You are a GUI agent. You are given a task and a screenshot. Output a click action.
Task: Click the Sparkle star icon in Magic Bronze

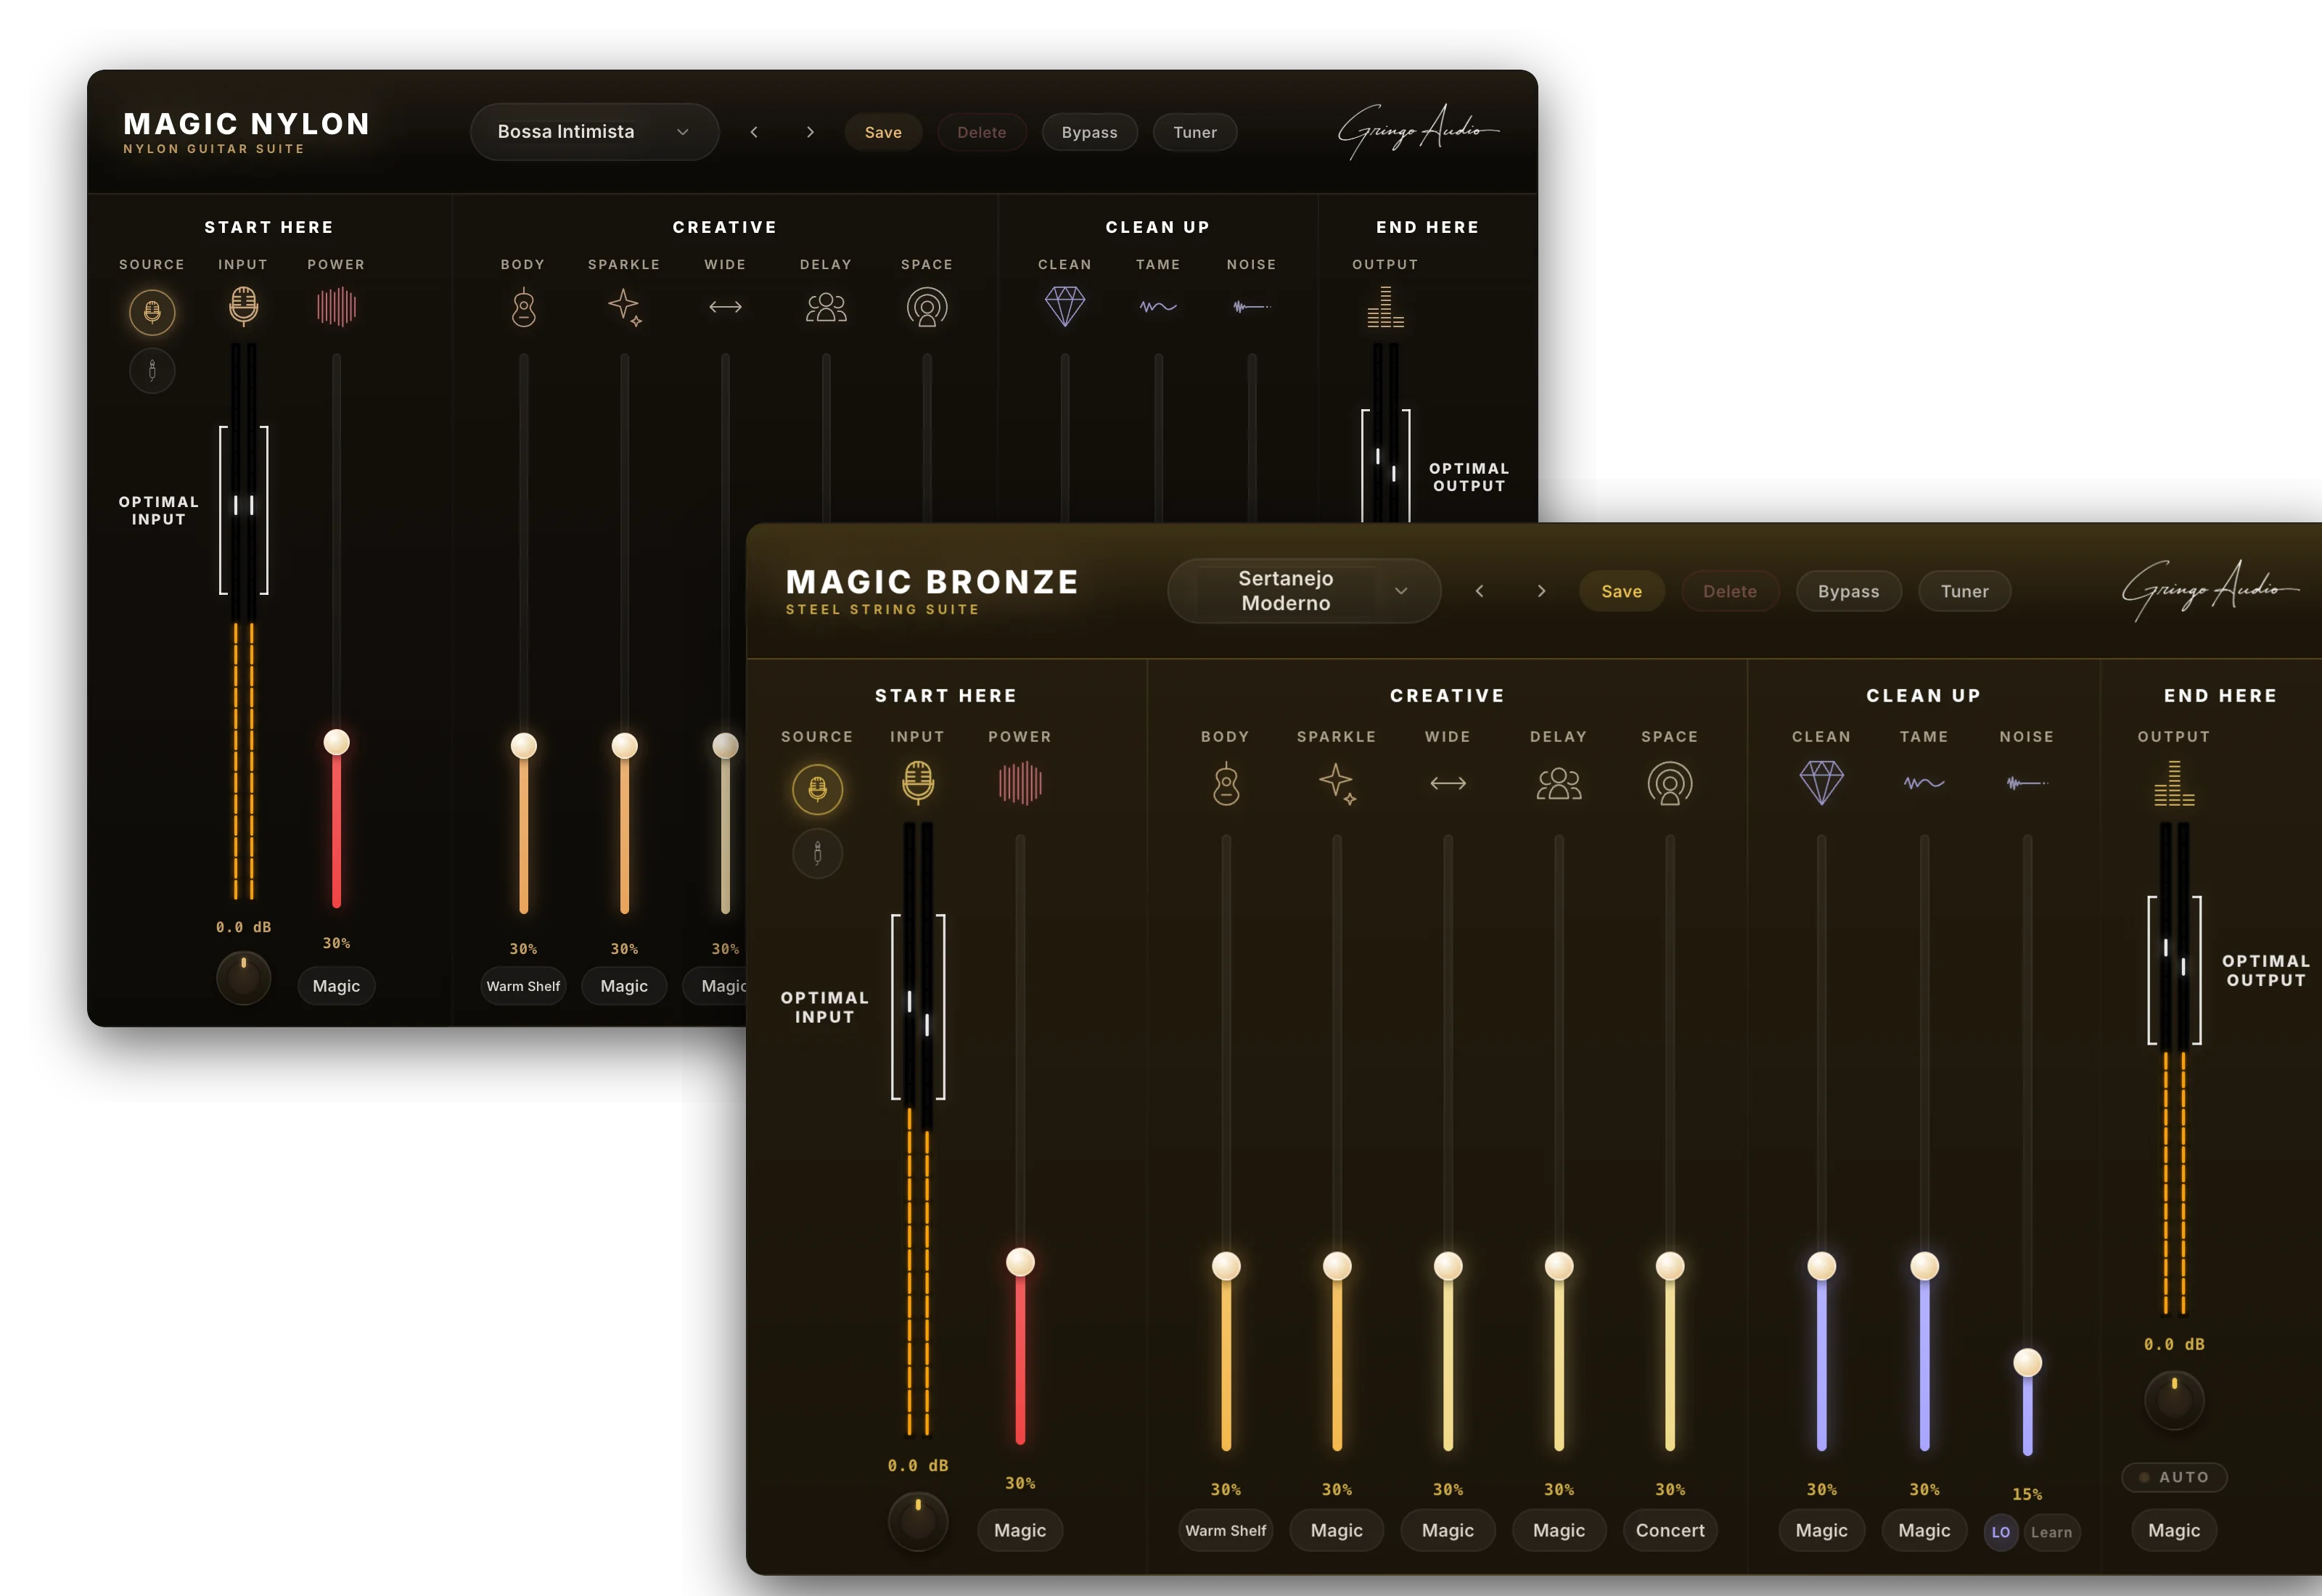[x=1337, y=783]
